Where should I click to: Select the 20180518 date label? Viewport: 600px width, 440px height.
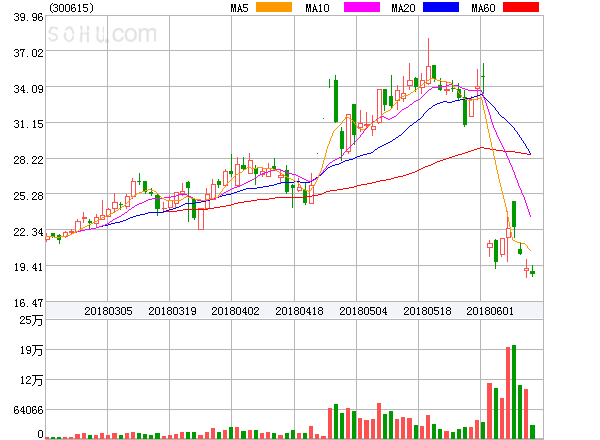(427, 311)
